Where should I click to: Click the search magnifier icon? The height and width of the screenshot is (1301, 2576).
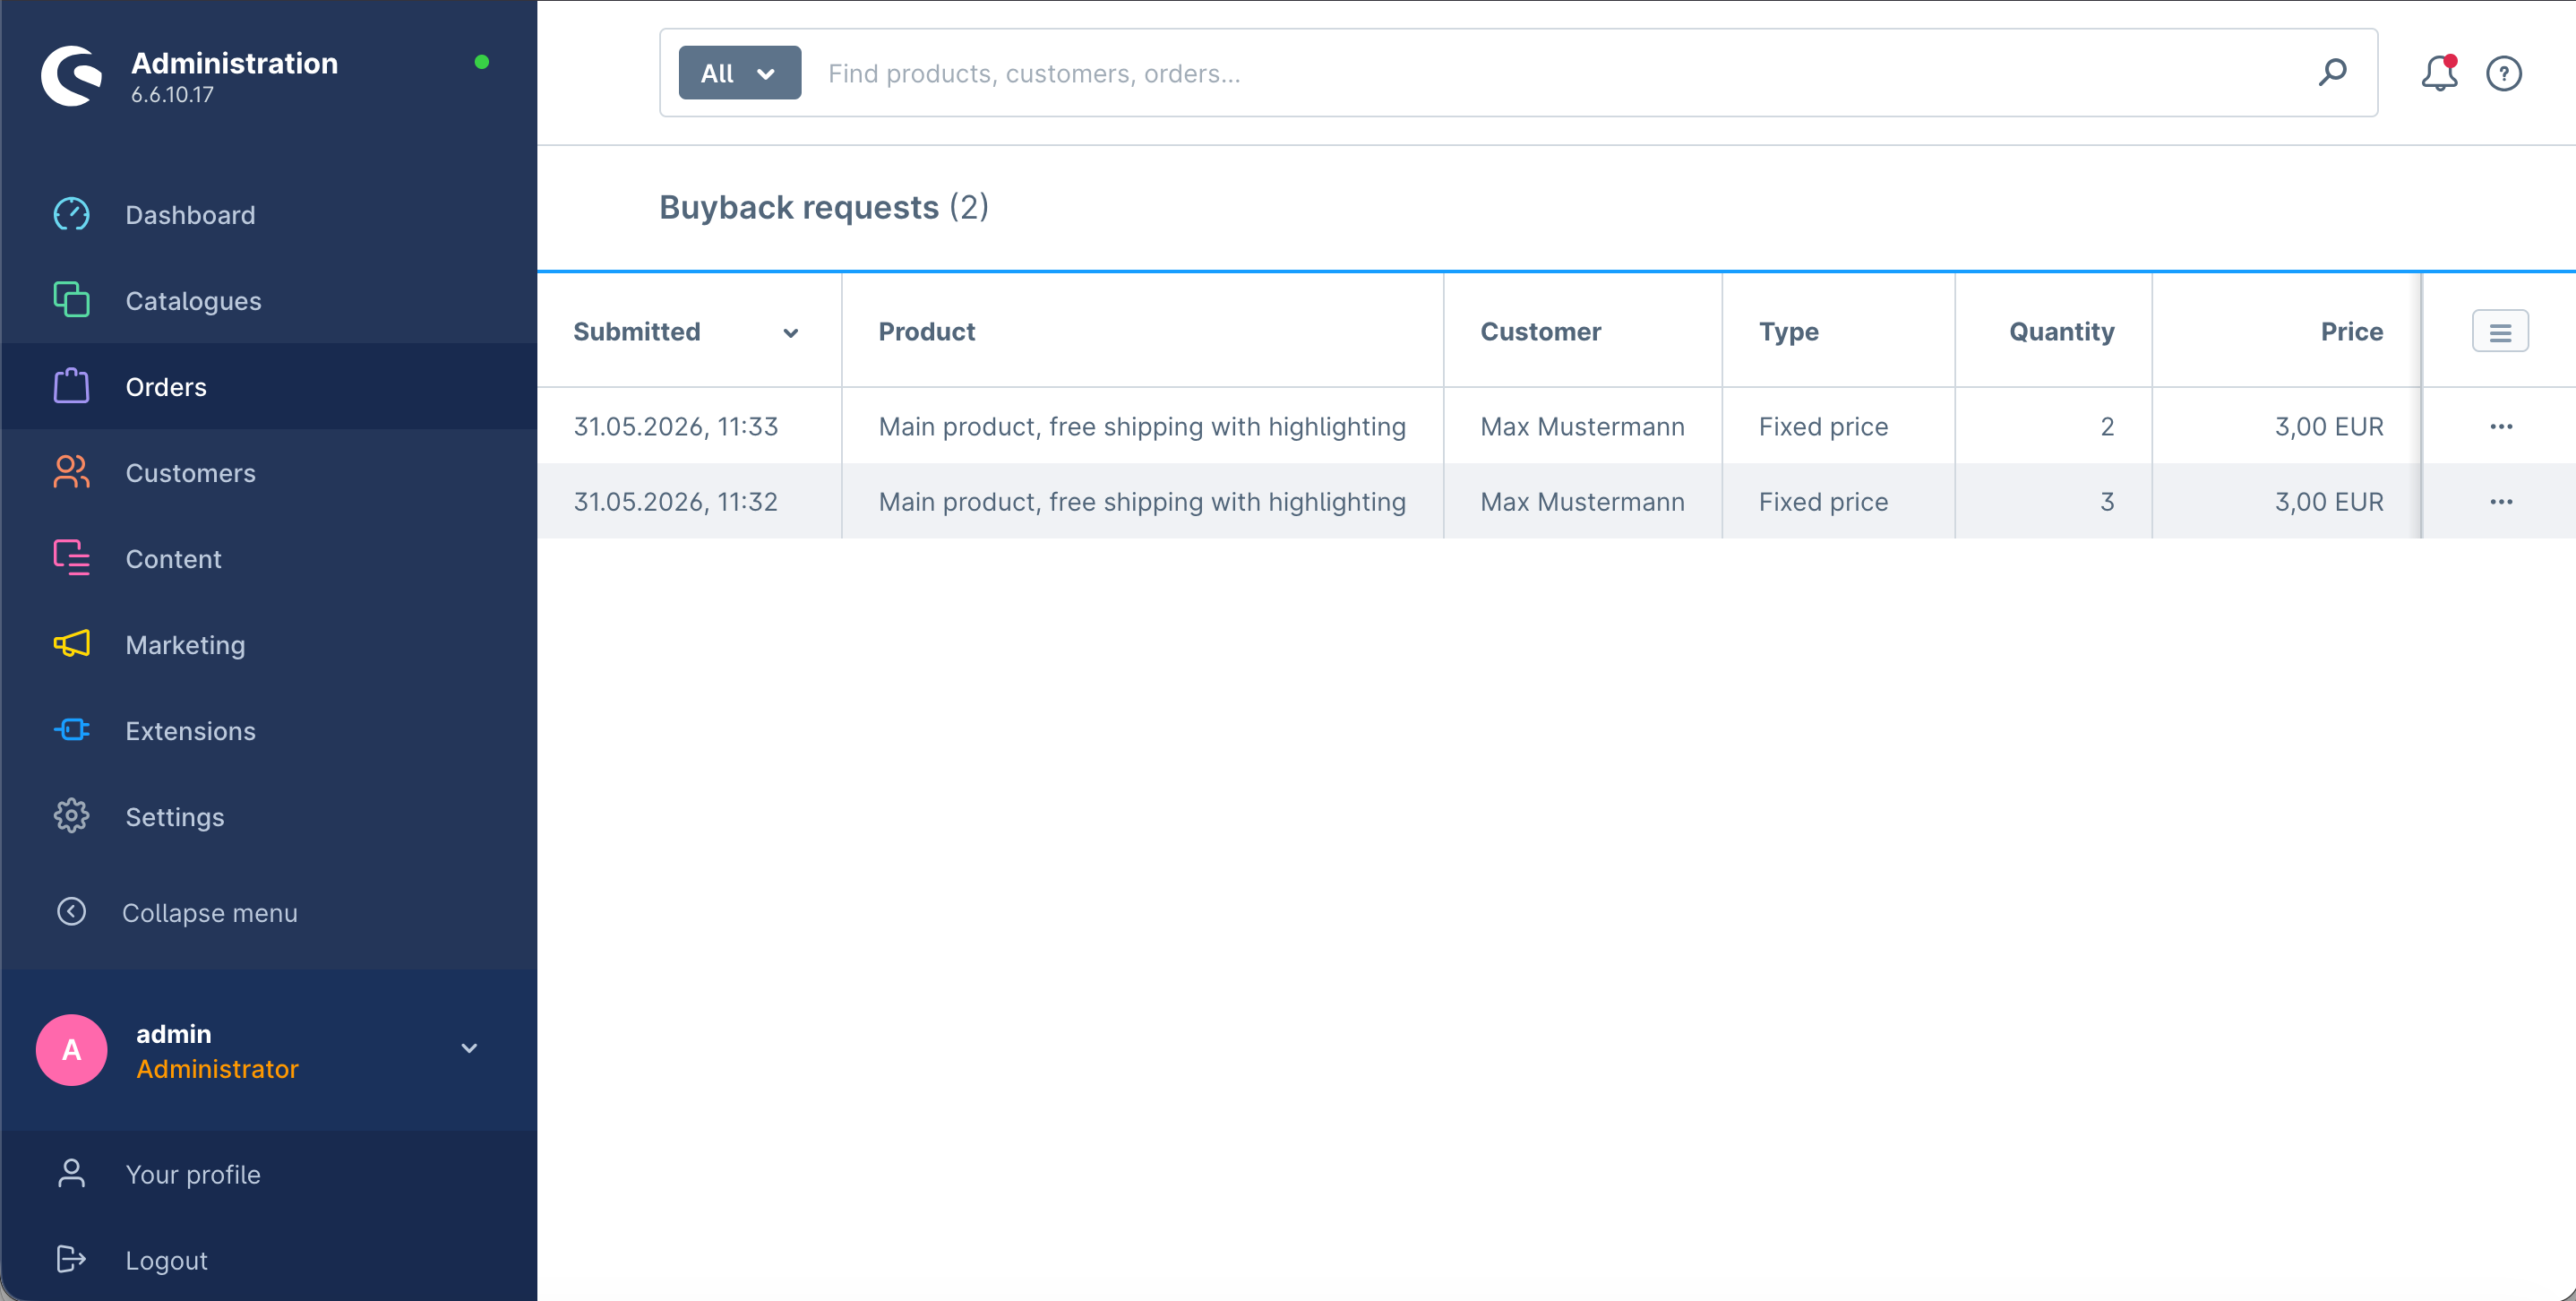2332,72
